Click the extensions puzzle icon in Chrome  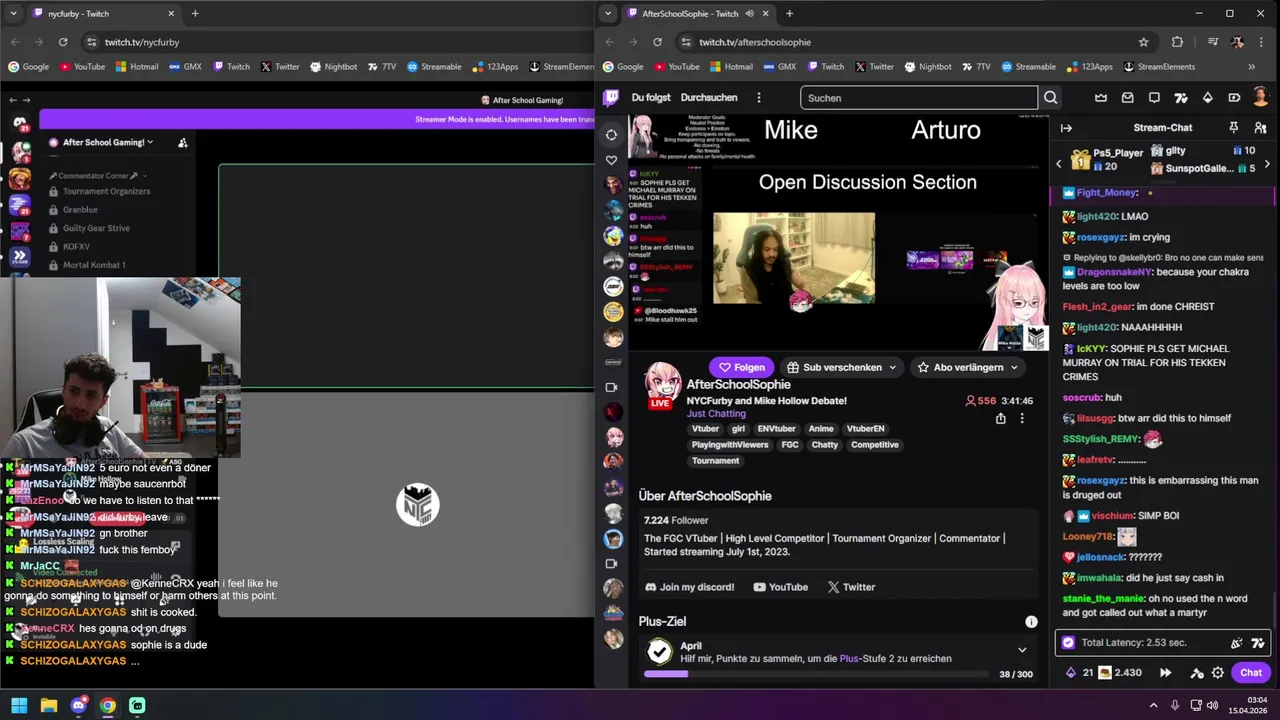pyautogui.click(x=1177, y=42)
